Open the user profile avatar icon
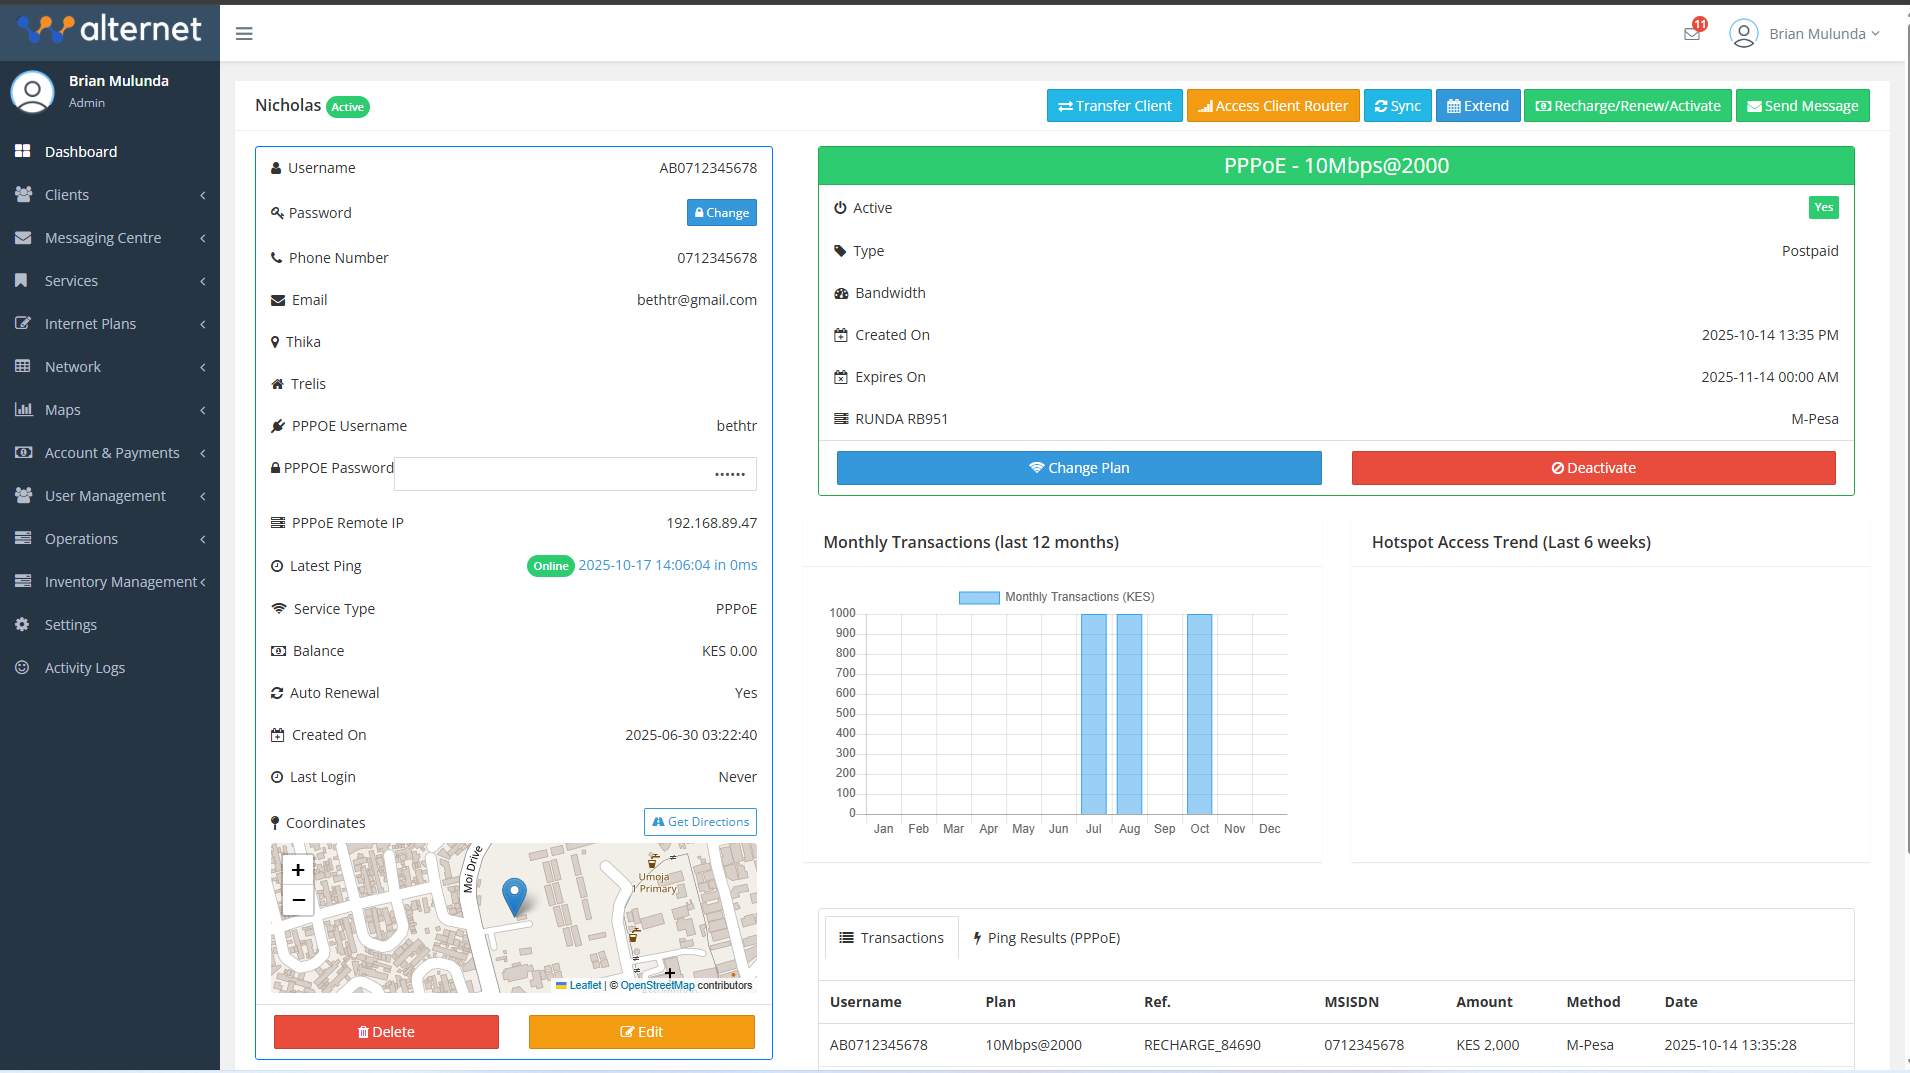 1744,32
